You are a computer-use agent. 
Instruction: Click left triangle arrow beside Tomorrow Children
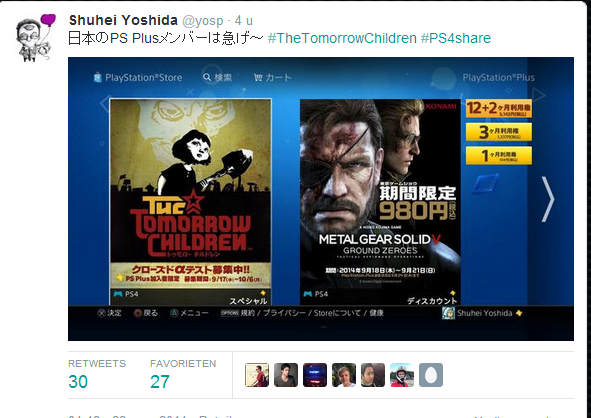[105, 104]
